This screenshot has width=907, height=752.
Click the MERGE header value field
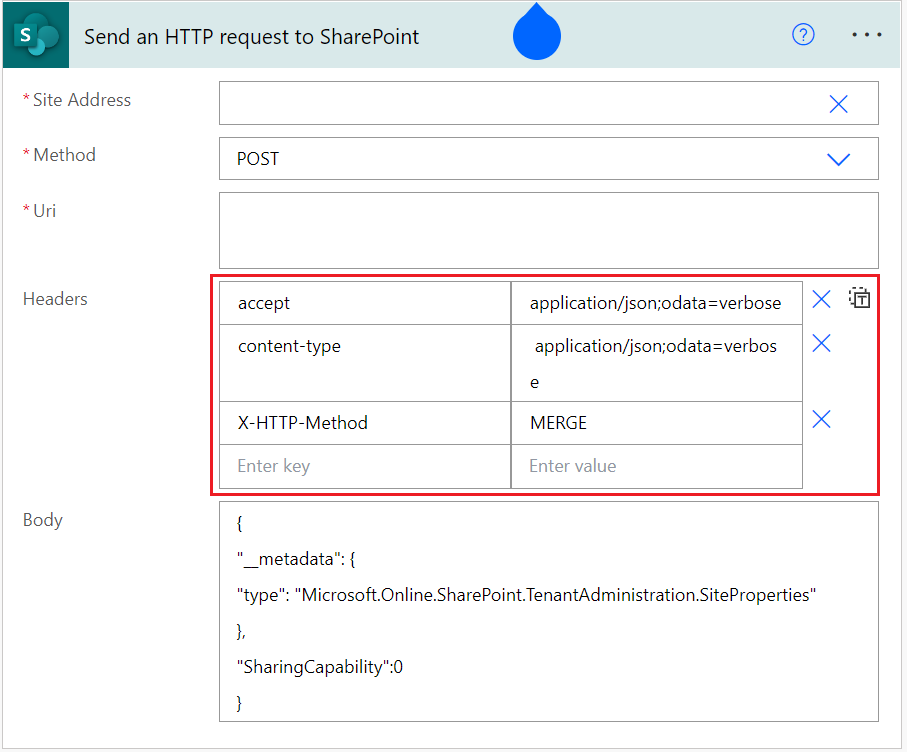coord(657,422)
